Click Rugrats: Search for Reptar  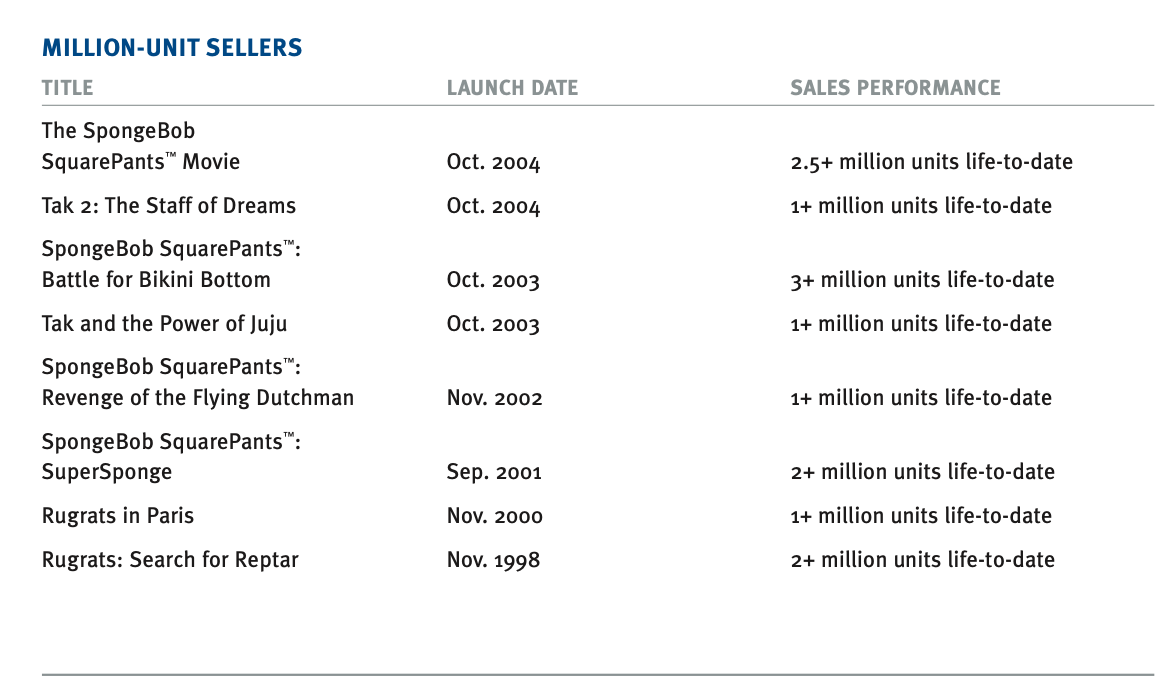[171, 560]
